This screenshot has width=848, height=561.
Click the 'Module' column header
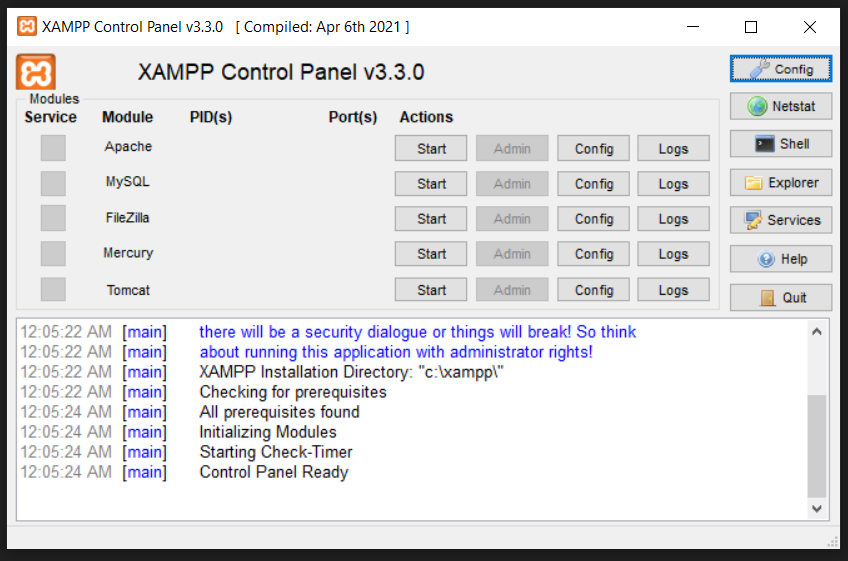(128, 117)
